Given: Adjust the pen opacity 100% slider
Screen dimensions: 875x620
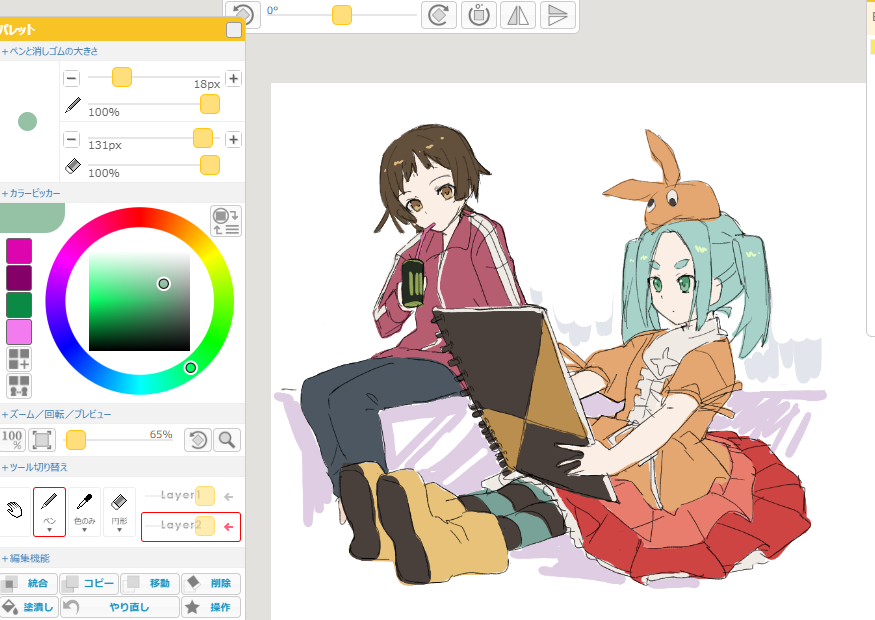Looking at the screenshot, I should 210,104.
